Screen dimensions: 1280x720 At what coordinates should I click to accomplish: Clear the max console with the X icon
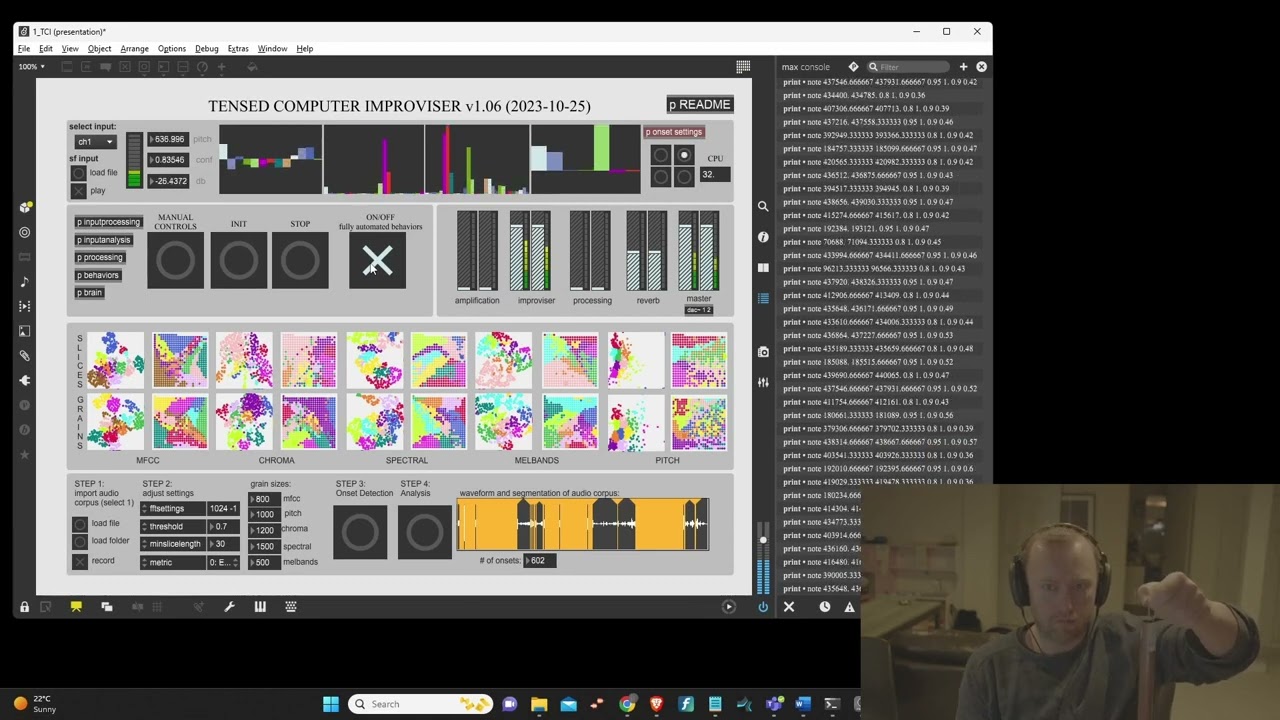(x=789, y=606)
